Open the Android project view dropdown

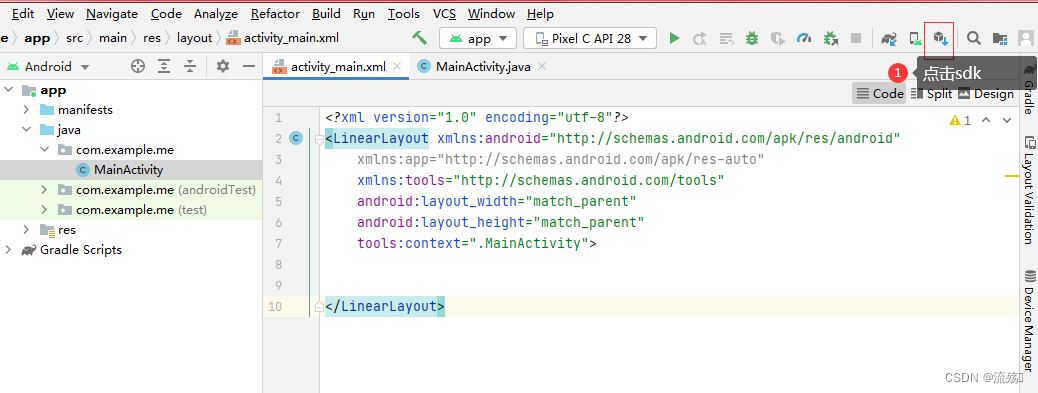(x=48, y=67)
